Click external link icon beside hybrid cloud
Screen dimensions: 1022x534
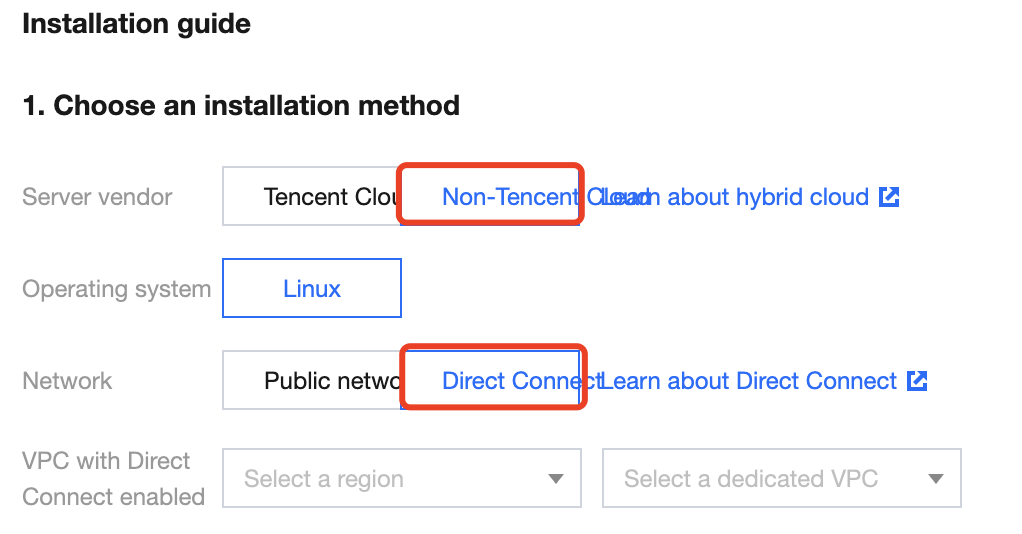[x=889, y=197]
